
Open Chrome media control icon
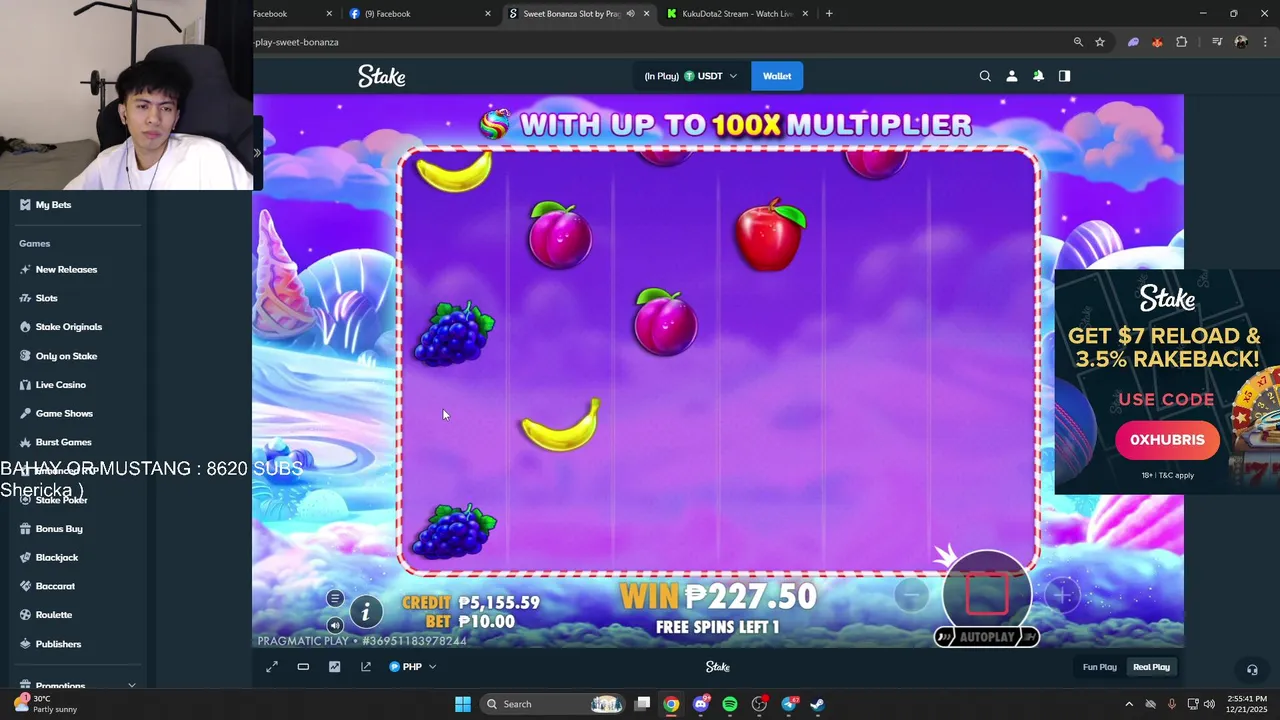pyautogui.click(x=1217, y=42)
